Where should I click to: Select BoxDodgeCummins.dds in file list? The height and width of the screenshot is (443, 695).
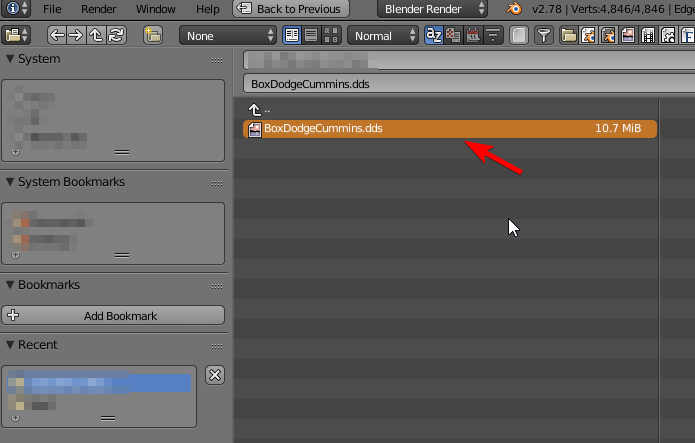tap(450, 129)
